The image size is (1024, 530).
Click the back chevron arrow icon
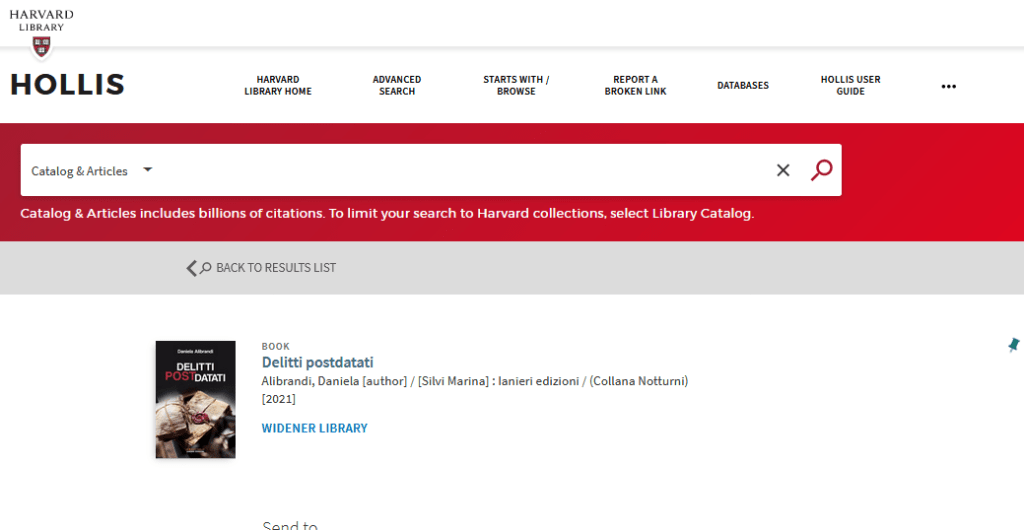tap(193, 268)
